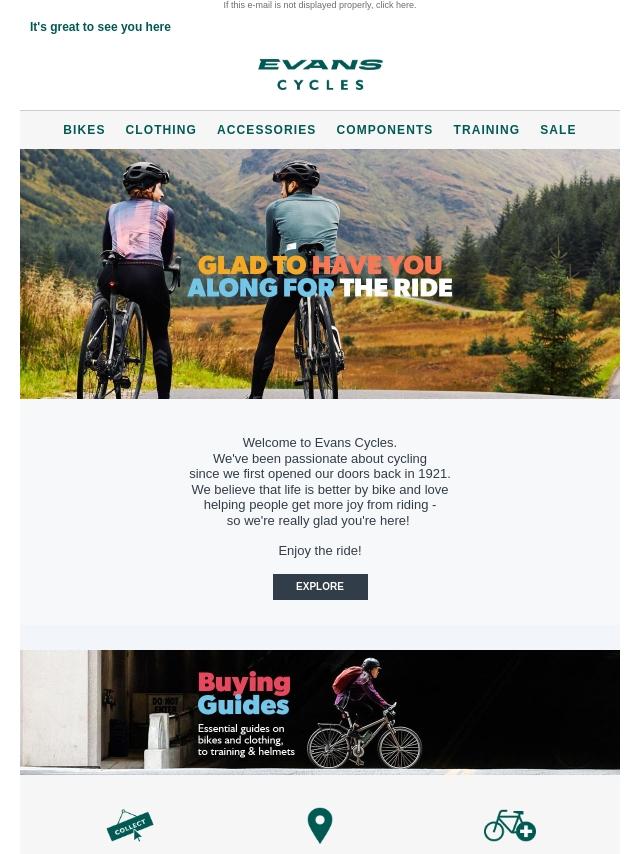Open the Clothing menu item

tap(161, 130)
